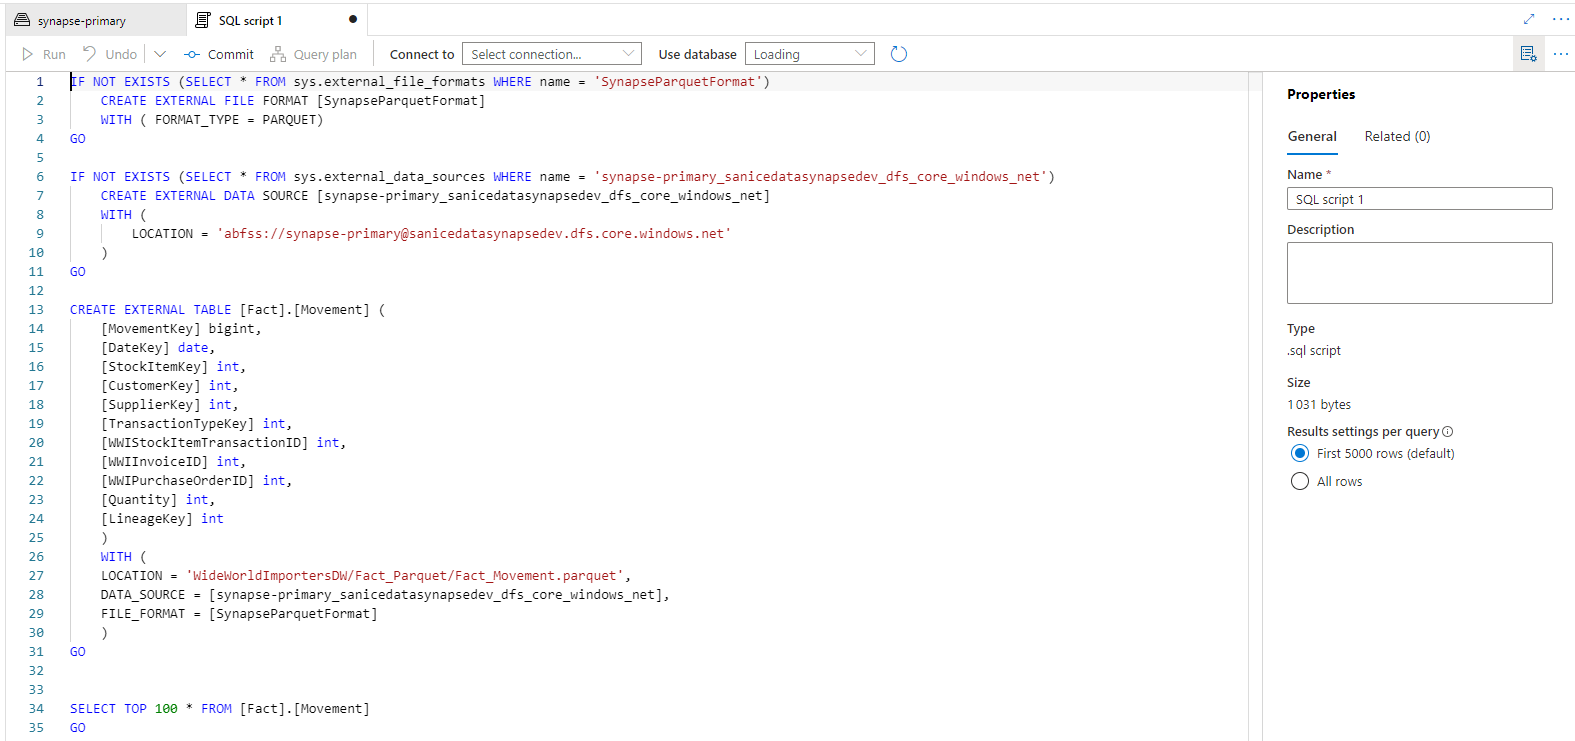Open the Select connection dropdown
The width and height of the screenshot is (1575, 741).
coord(551,54)
